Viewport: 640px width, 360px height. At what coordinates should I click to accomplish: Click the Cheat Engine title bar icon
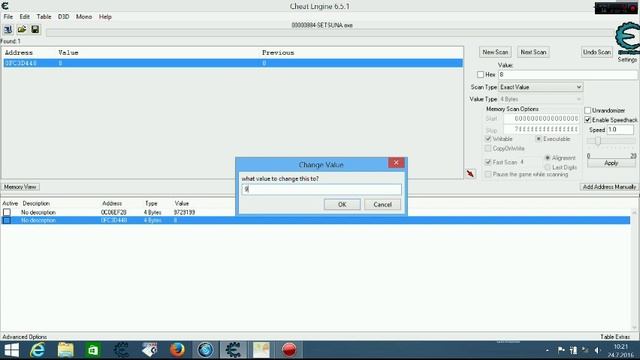coord(5,6)
